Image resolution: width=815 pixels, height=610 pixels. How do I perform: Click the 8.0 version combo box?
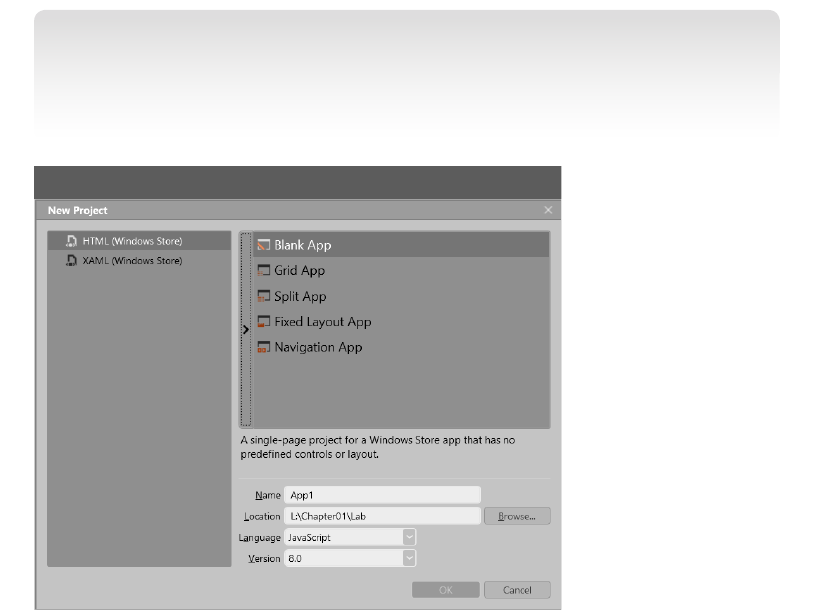click(350, 558)
